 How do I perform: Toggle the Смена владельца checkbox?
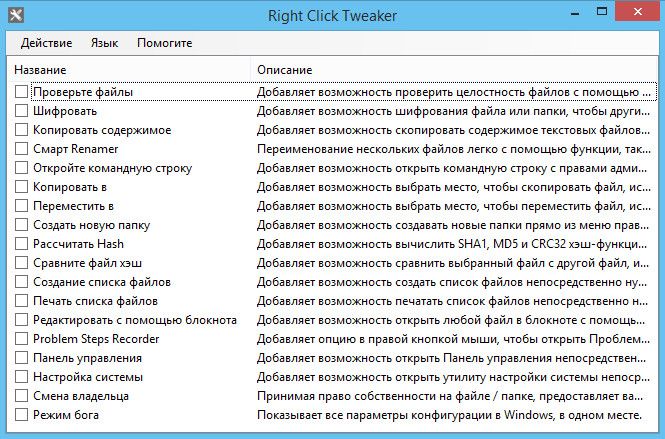(23, 396)
